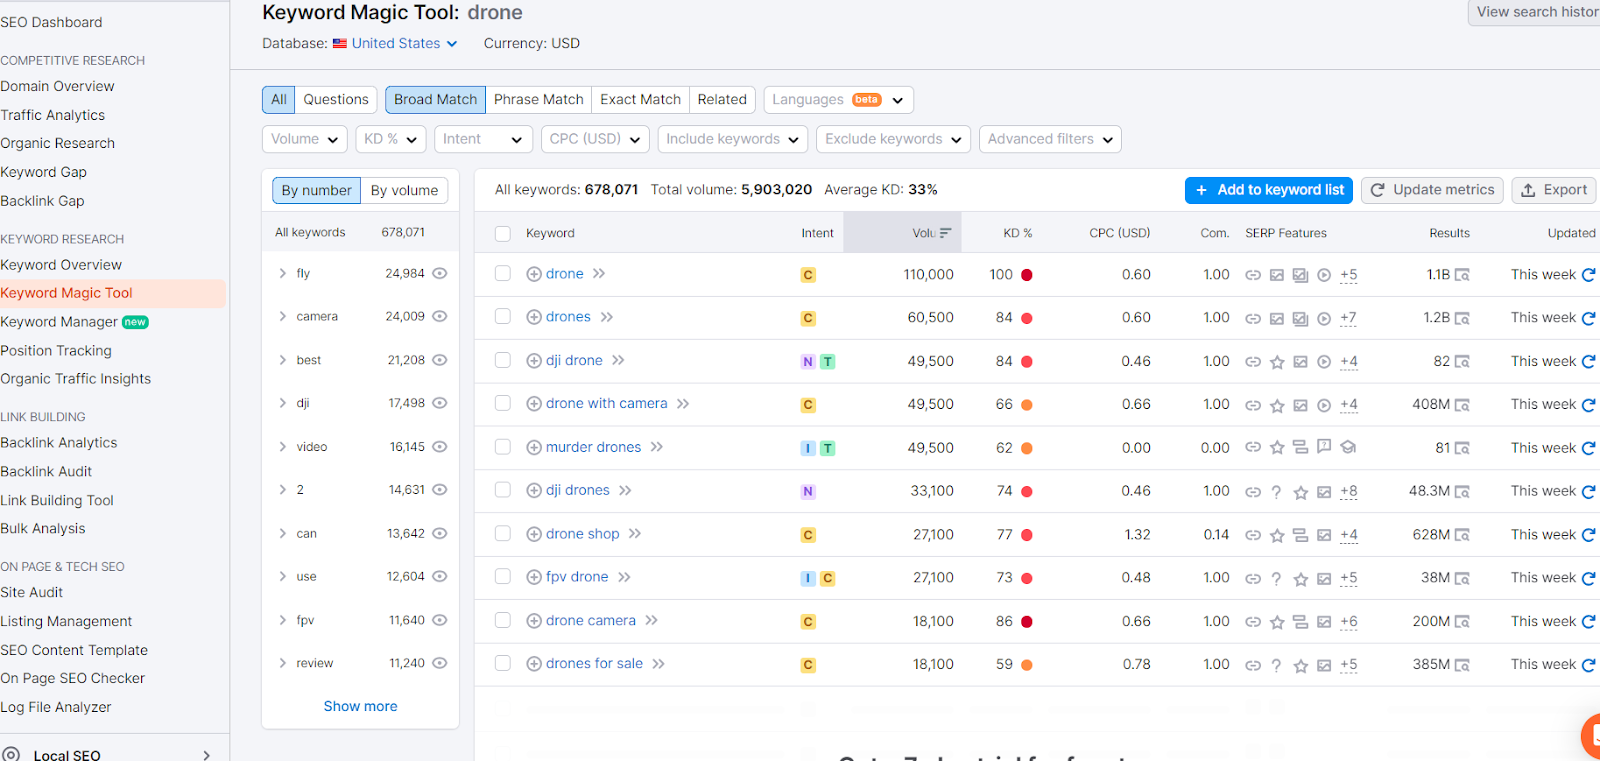Click the plus icon beside drone camera
The height and width of the screenshot is (761, 1600).
[x=534, y=621]
